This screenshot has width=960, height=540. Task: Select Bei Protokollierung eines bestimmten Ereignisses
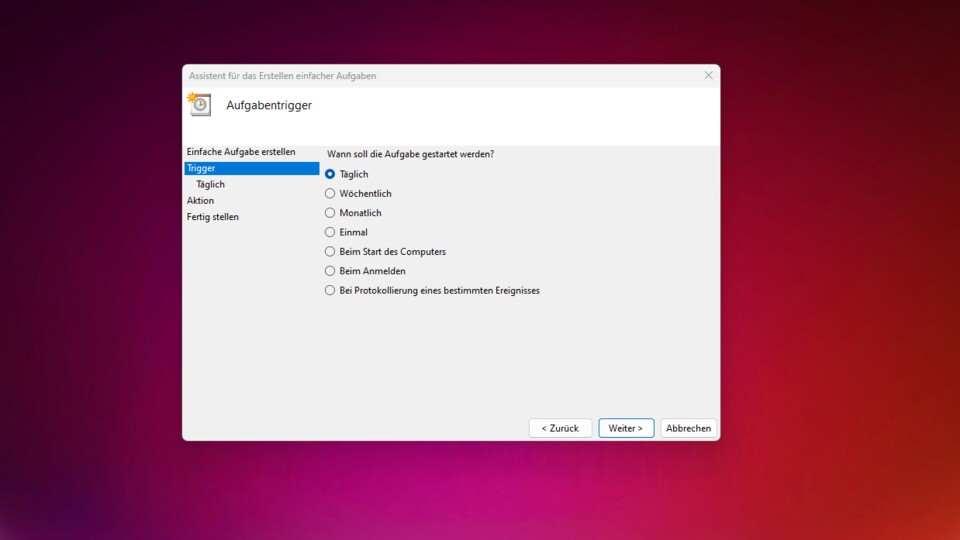tap(330, 291)
